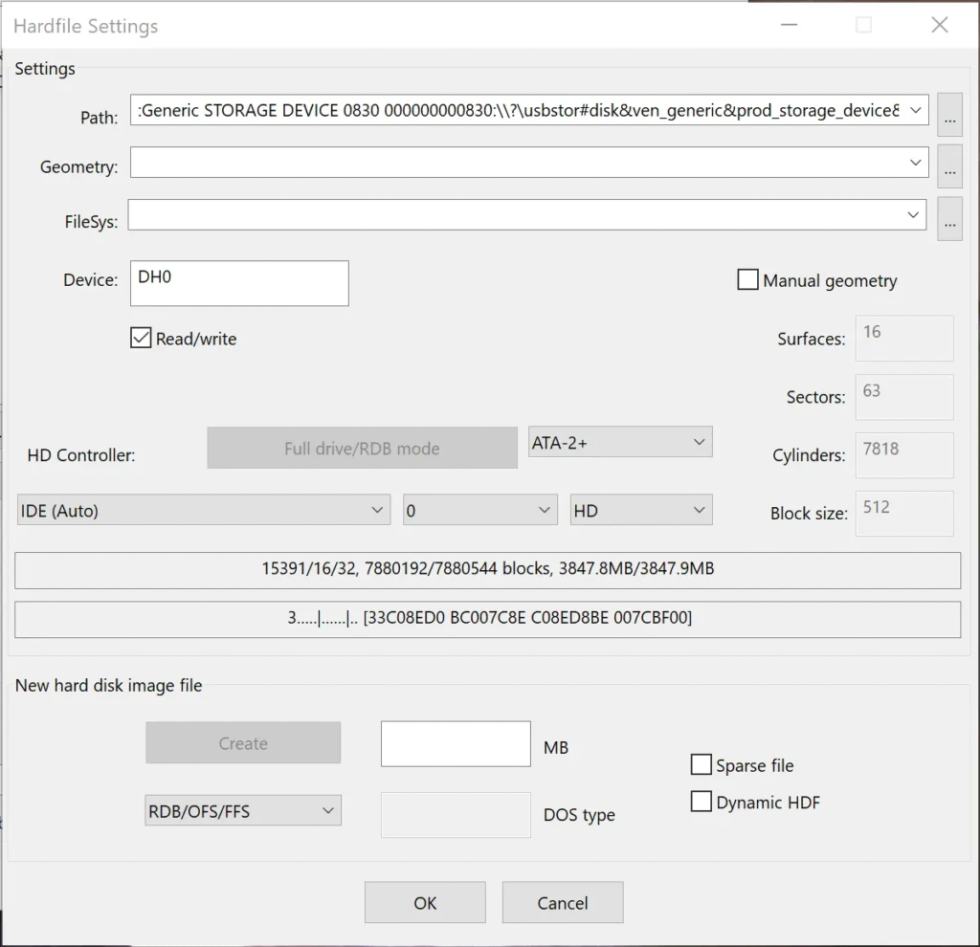Enable the Dynamic HDF checkbox
980x947 pixels.
tap(701, 801)
